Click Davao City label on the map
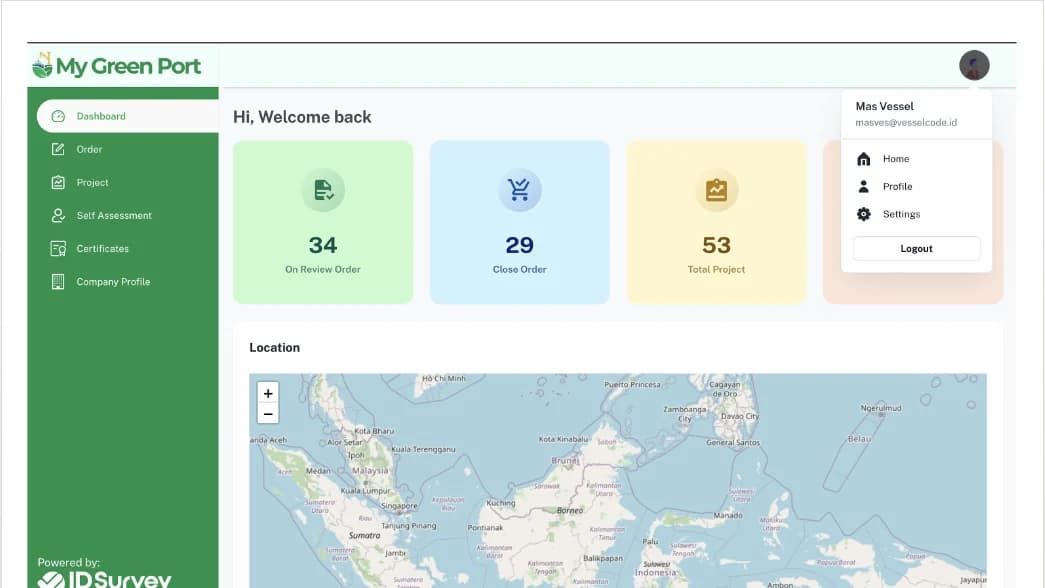The image size is (1045, 588). pos(740,416)
